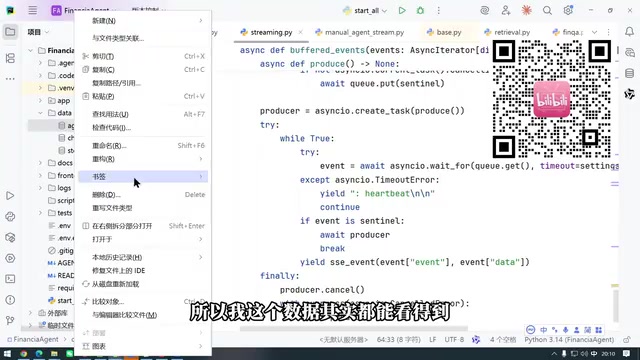The height and width of the screenshot is (360, 640).
Task: Select 重命名(R)... menu entry
Action: [x=143, y=145]
